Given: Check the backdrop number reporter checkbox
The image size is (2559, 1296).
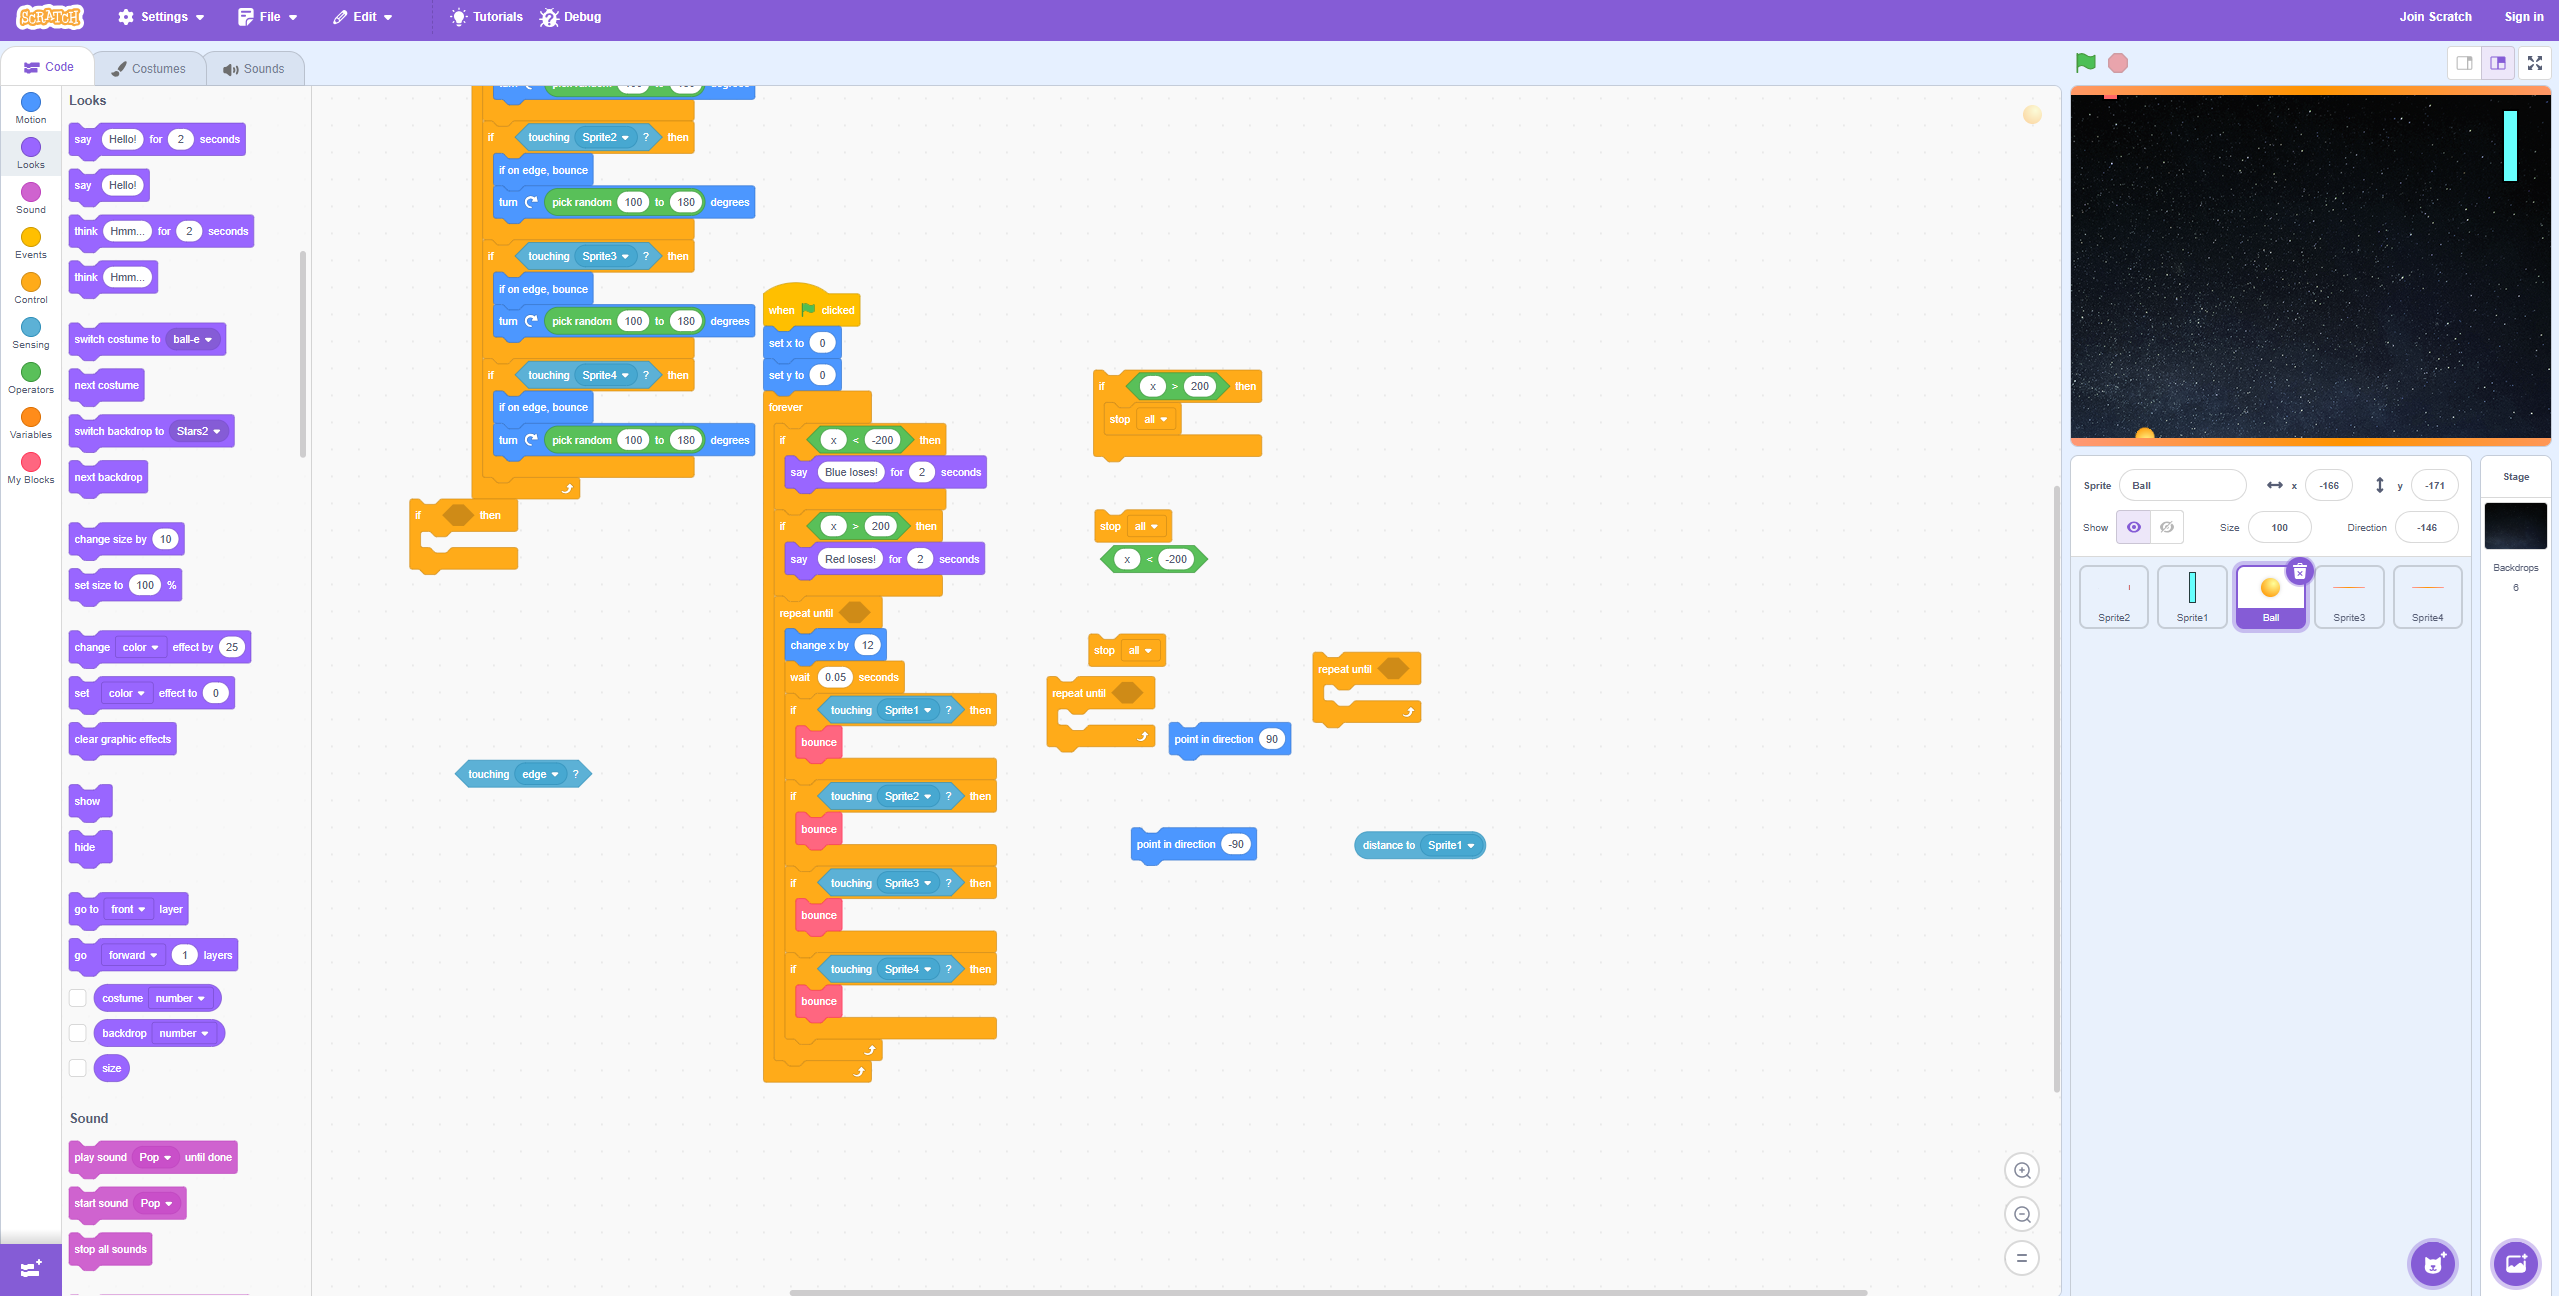Looking at the screenshot, I should [x=78, y=1033].
